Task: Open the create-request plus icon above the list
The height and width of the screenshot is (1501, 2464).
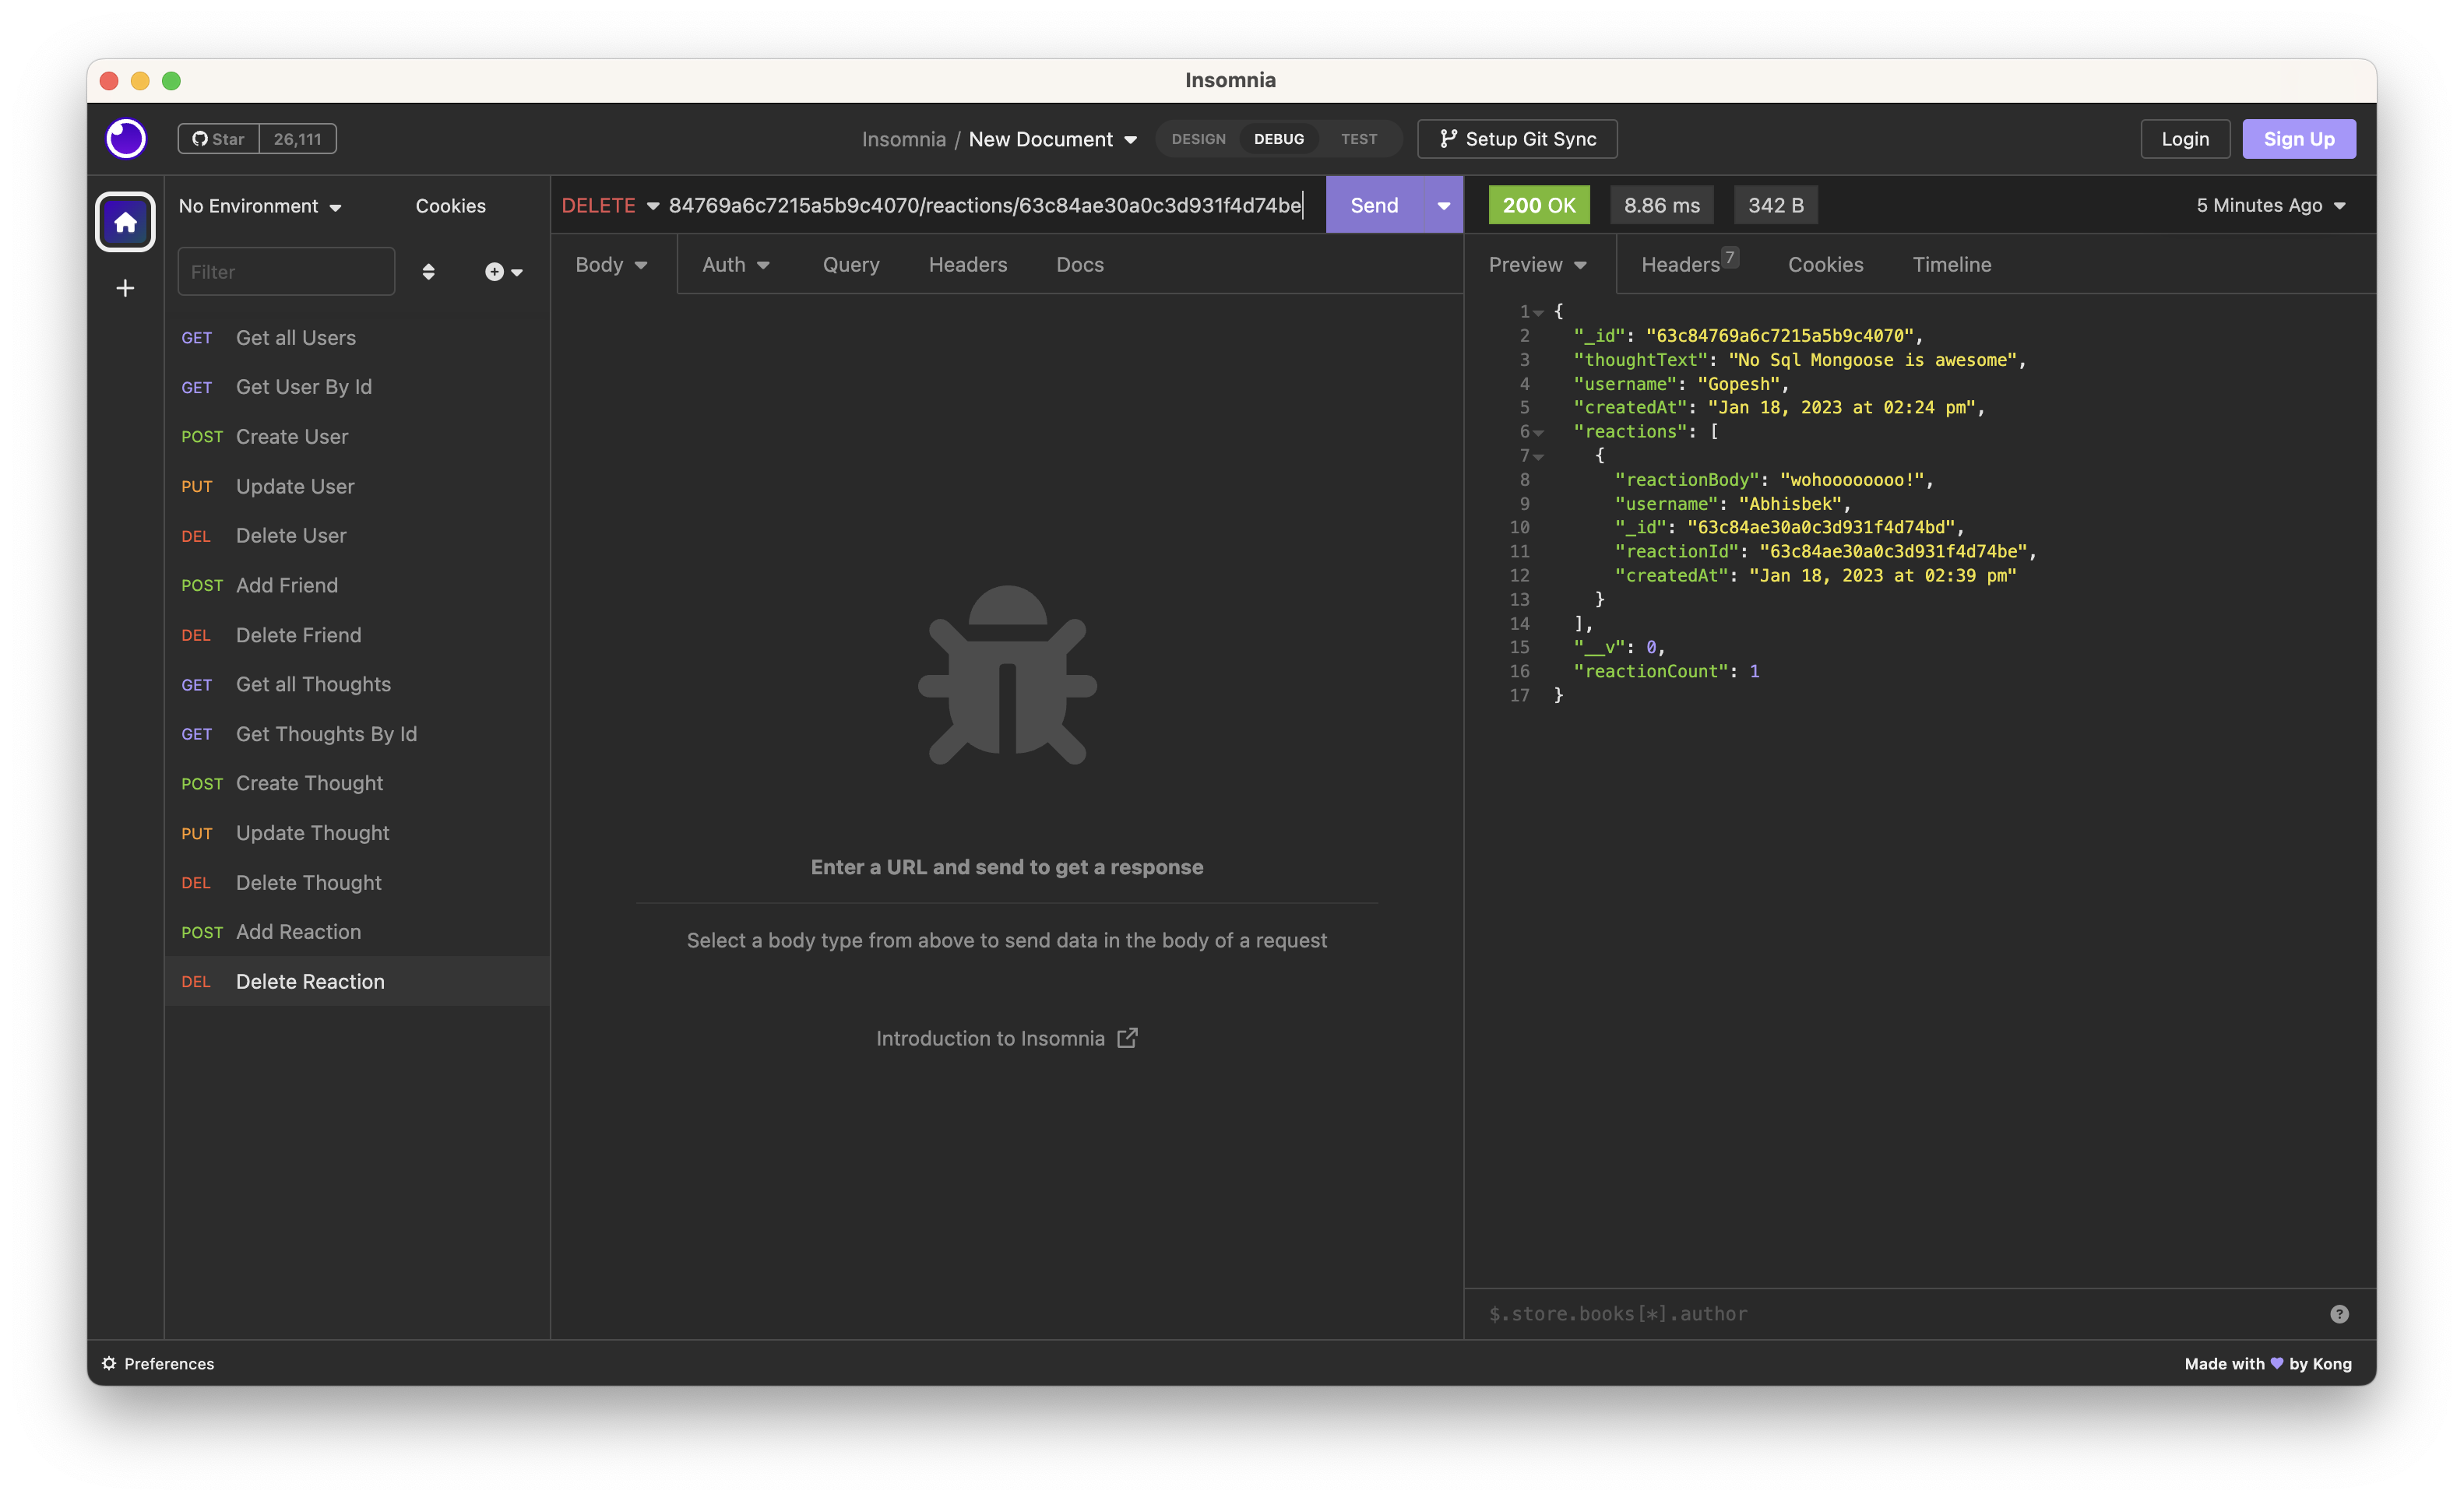Action: (495, 271)
